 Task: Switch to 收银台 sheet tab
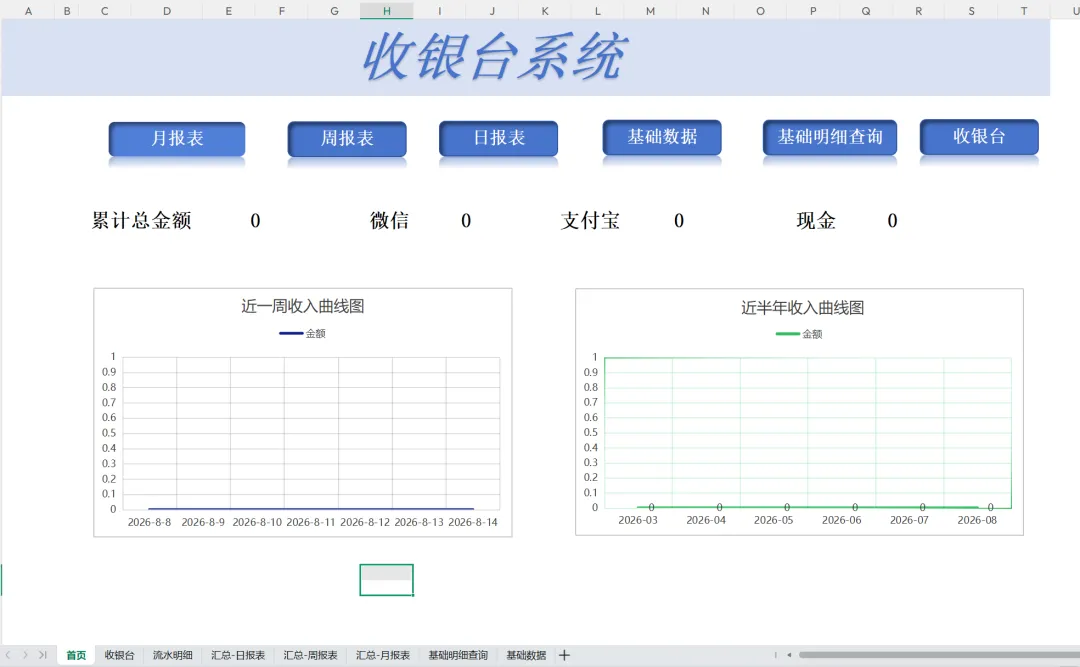pos(119,655)
